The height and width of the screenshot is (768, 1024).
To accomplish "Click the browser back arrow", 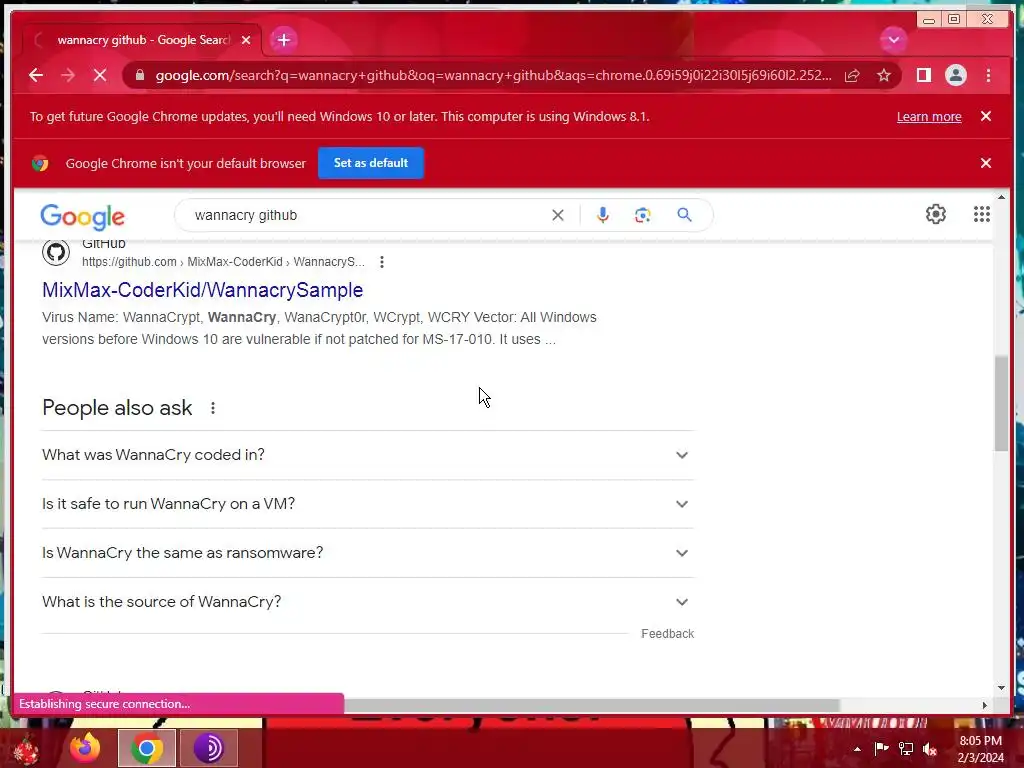I will point(36,75).
